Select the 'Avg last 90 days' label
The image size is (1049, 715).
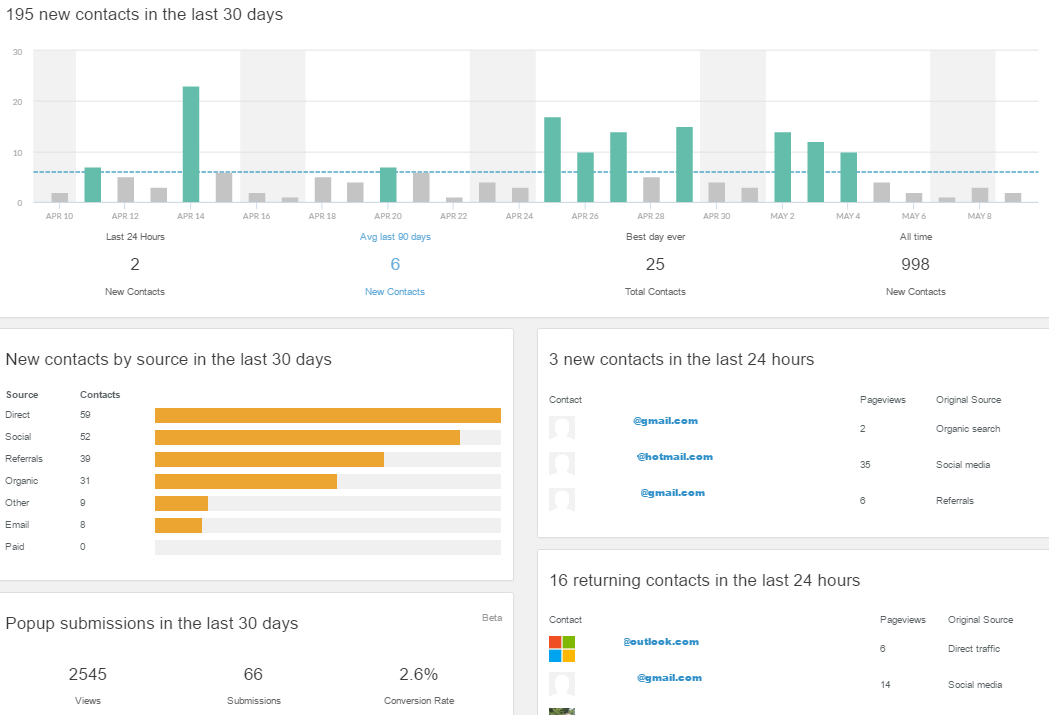pos(395,237)
